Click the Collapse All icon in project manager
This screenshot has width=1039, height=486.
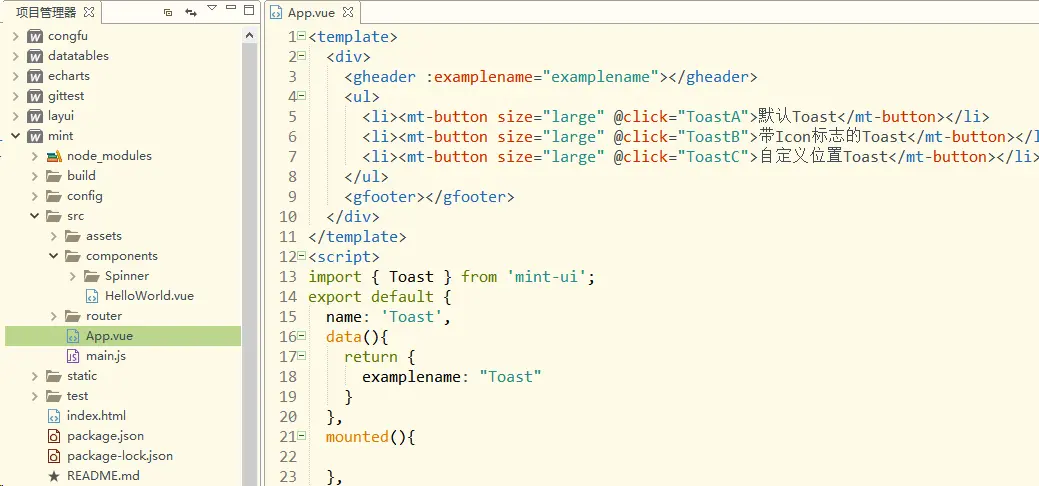point(168,12)
